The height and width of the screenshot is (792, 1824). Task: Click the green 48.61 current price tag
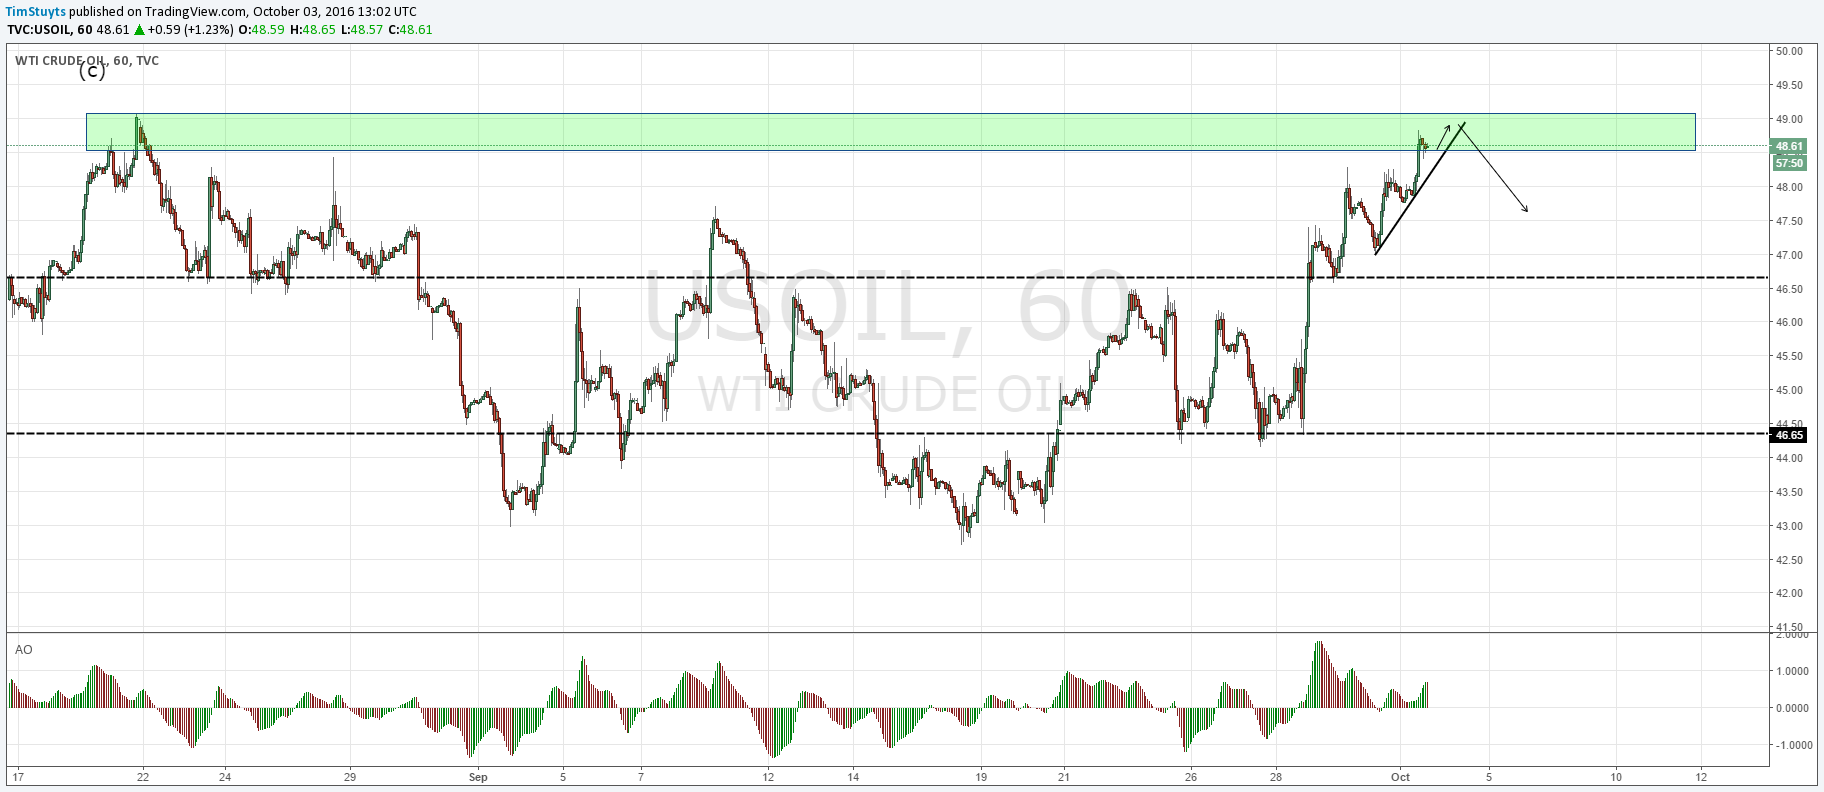click(x=1789, y=146)
